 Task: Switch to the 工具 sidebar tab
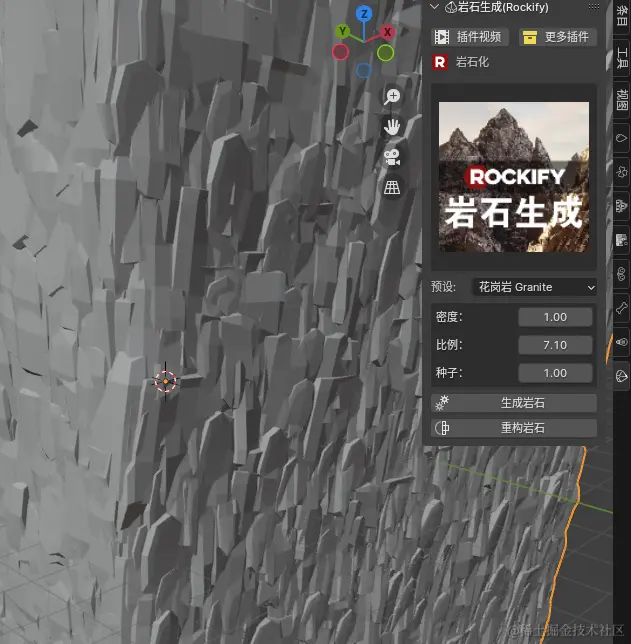(x=622, y=58)
